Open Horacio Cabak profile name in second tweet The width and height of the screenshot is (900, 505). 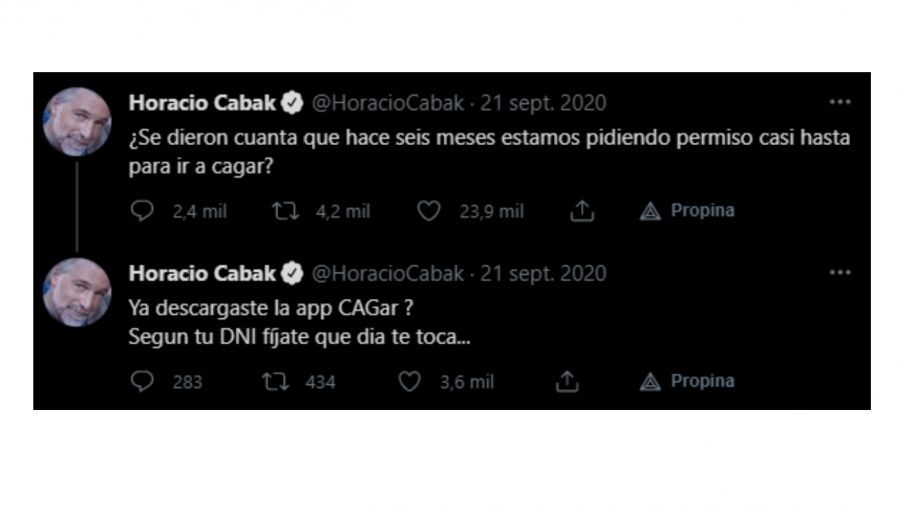[203, 273]
